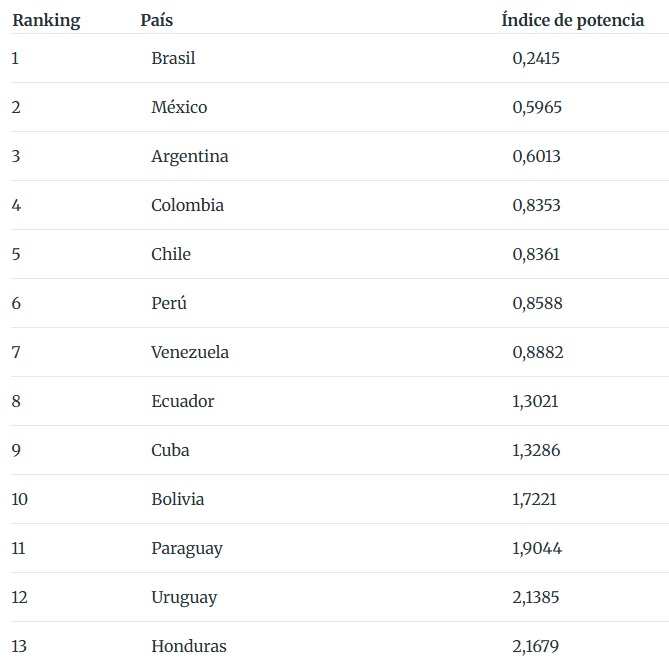Screen dimensions: 669x669
Task: Select the Paraguay row name
Action: coord(187,549)
